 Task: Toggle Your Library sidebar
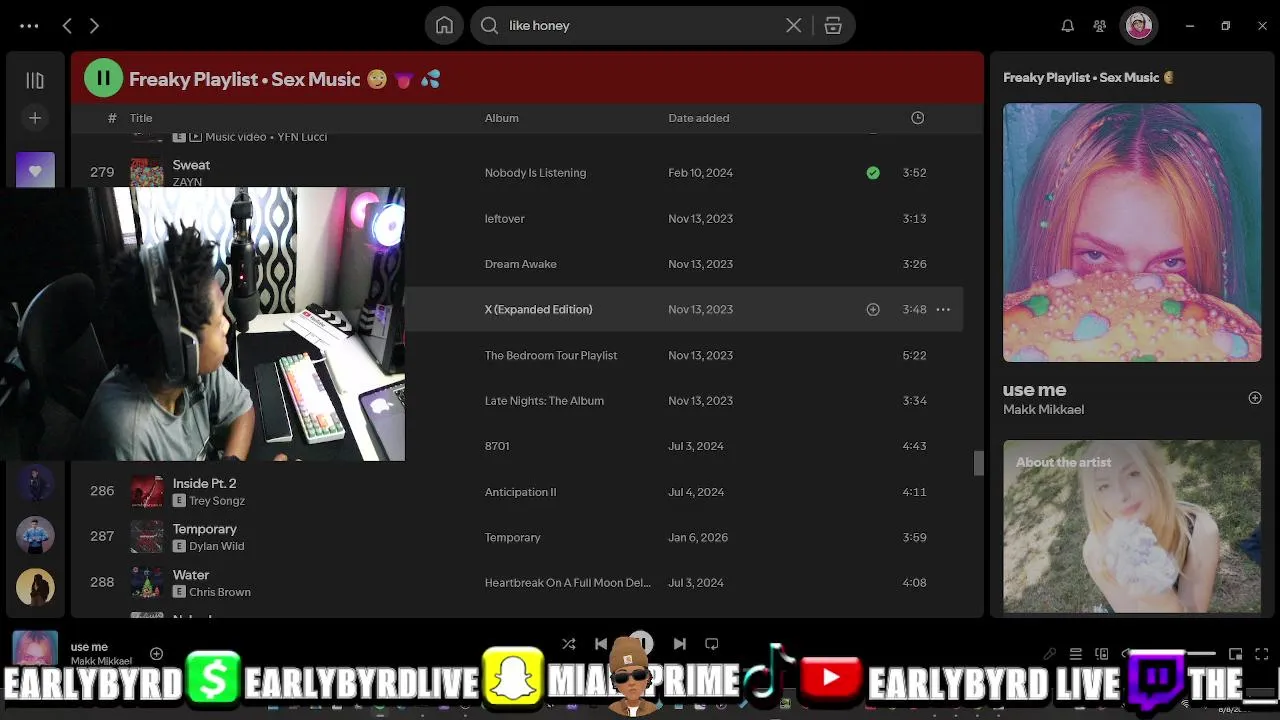[35, 81]
